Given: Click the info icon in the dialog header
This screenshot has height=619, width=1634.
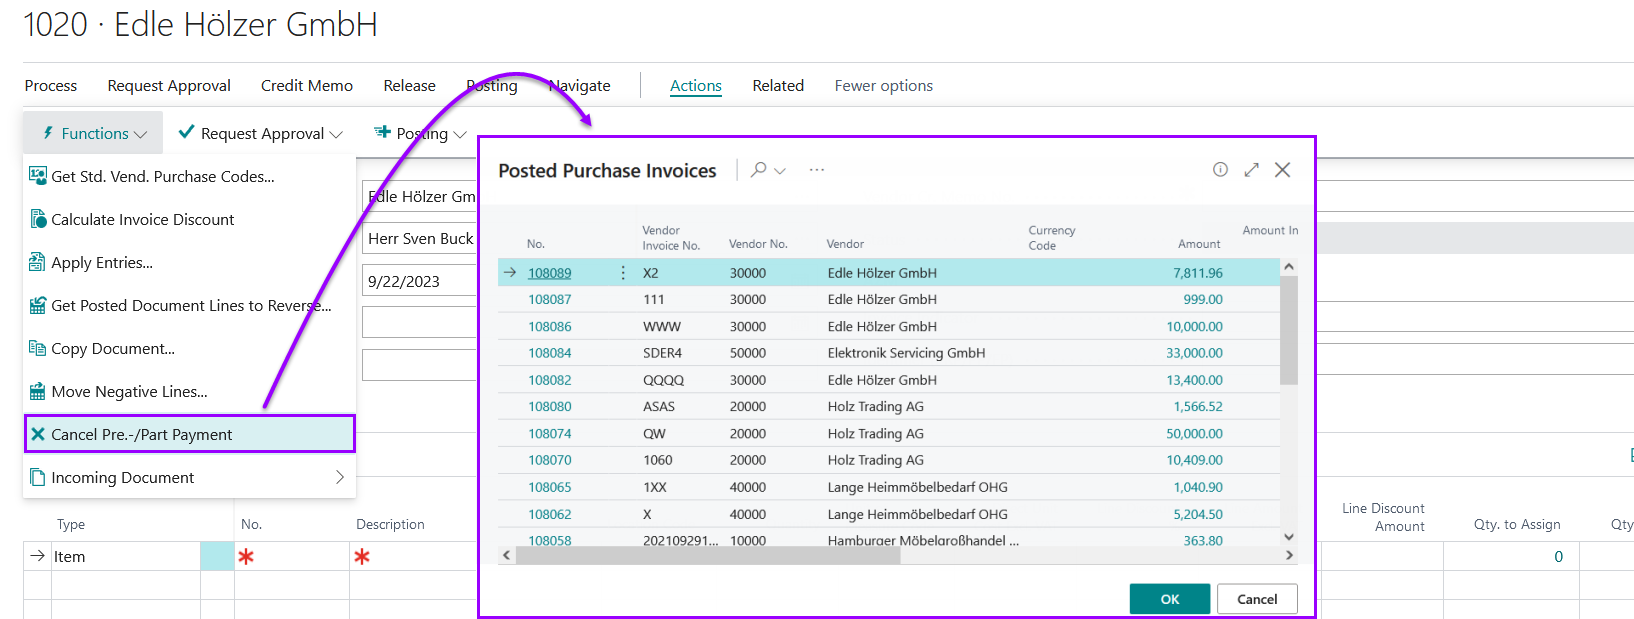Looking at the screenshot, I should [1220, 170].
